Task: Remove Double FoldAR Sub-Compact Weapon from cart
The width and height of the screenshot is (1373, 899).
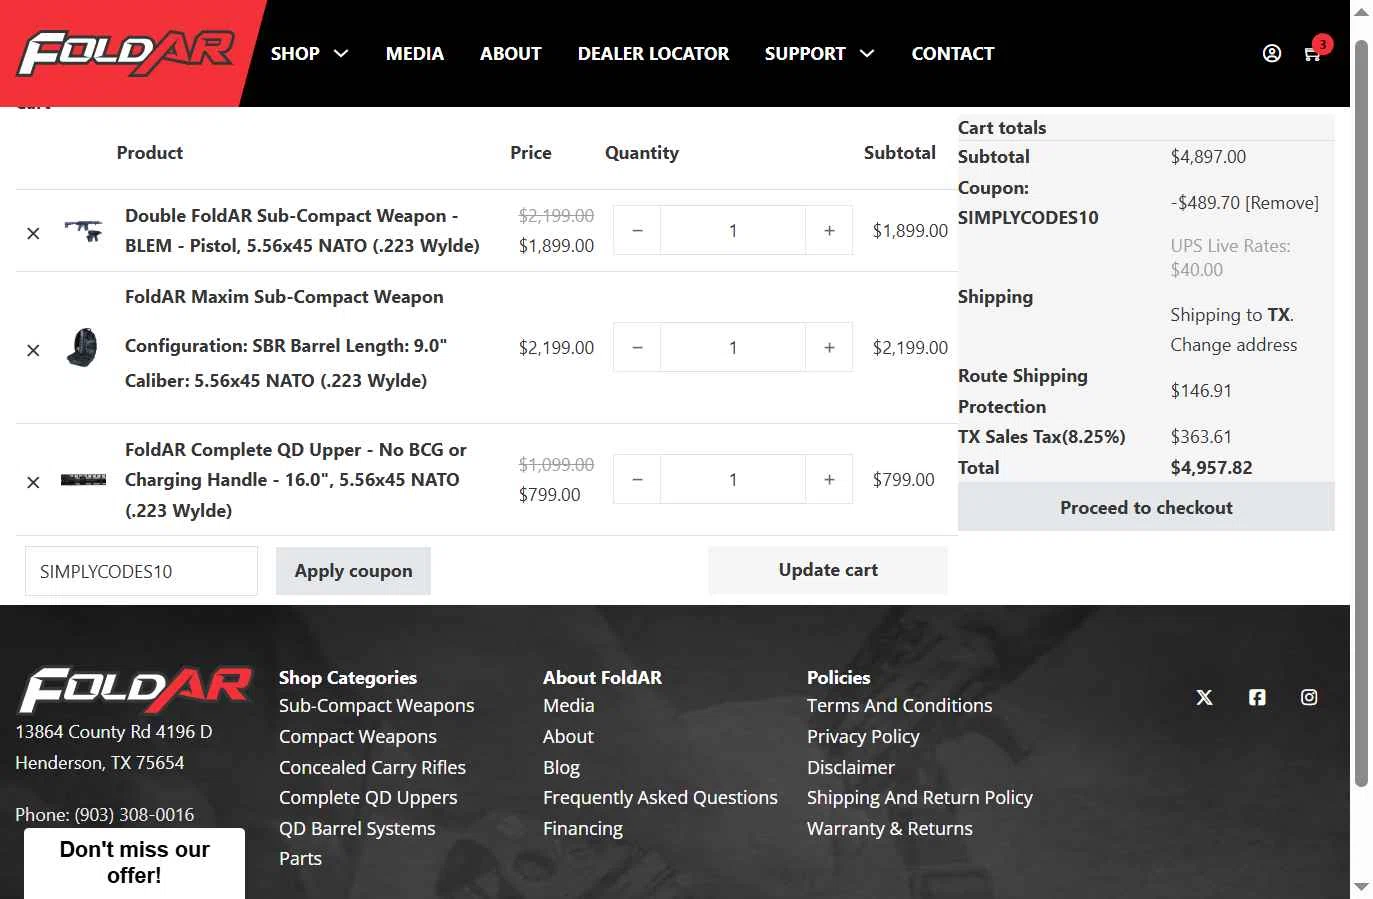Action: [x=33, y=233]
